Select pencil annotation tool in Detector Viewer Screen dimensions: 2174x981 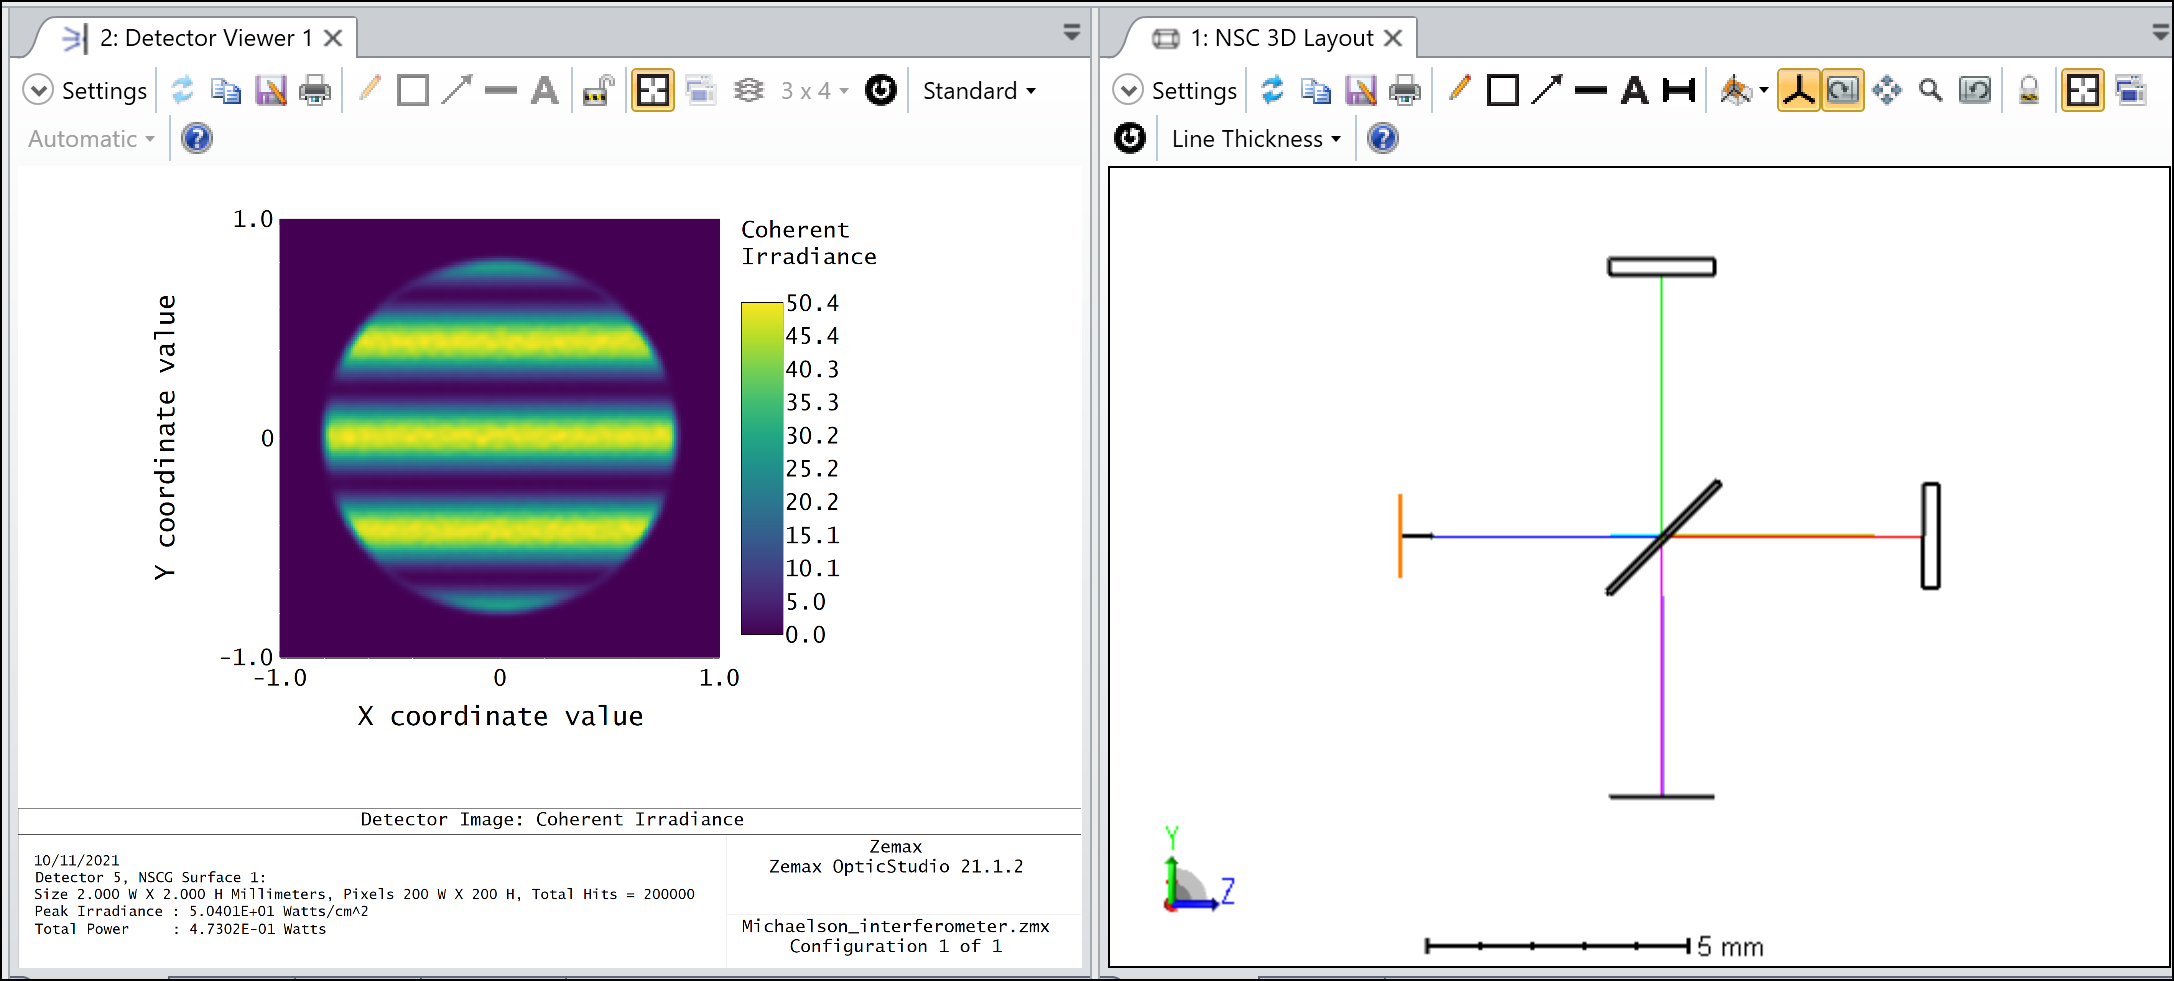pos(369,90)
